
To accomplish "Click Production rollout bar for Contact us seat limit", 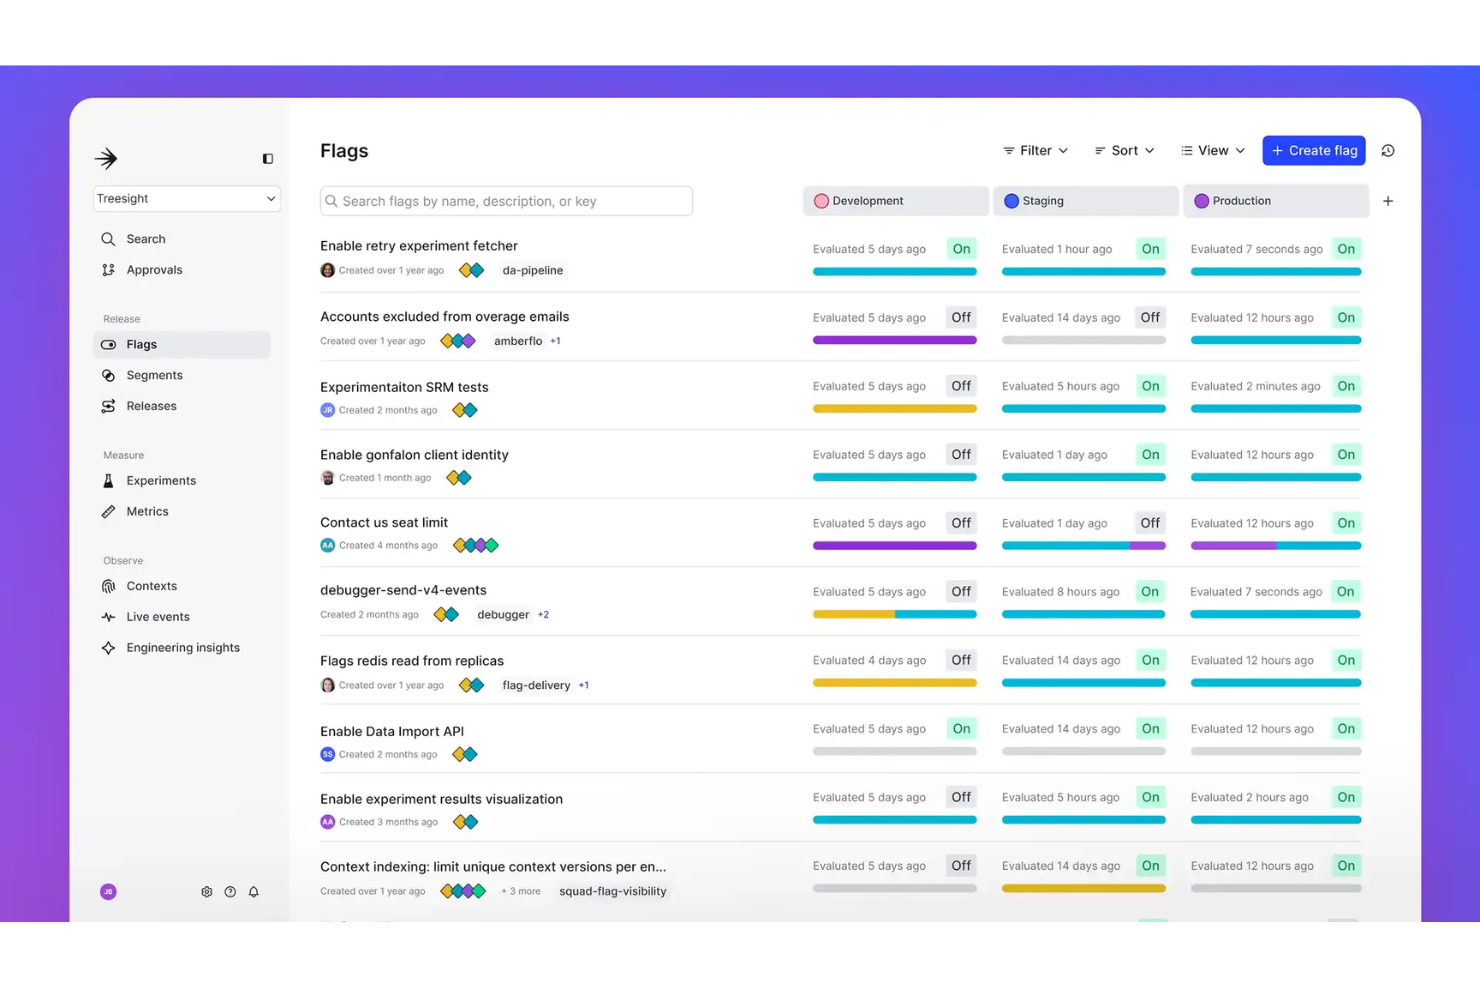I will [x=1275, y=546].
